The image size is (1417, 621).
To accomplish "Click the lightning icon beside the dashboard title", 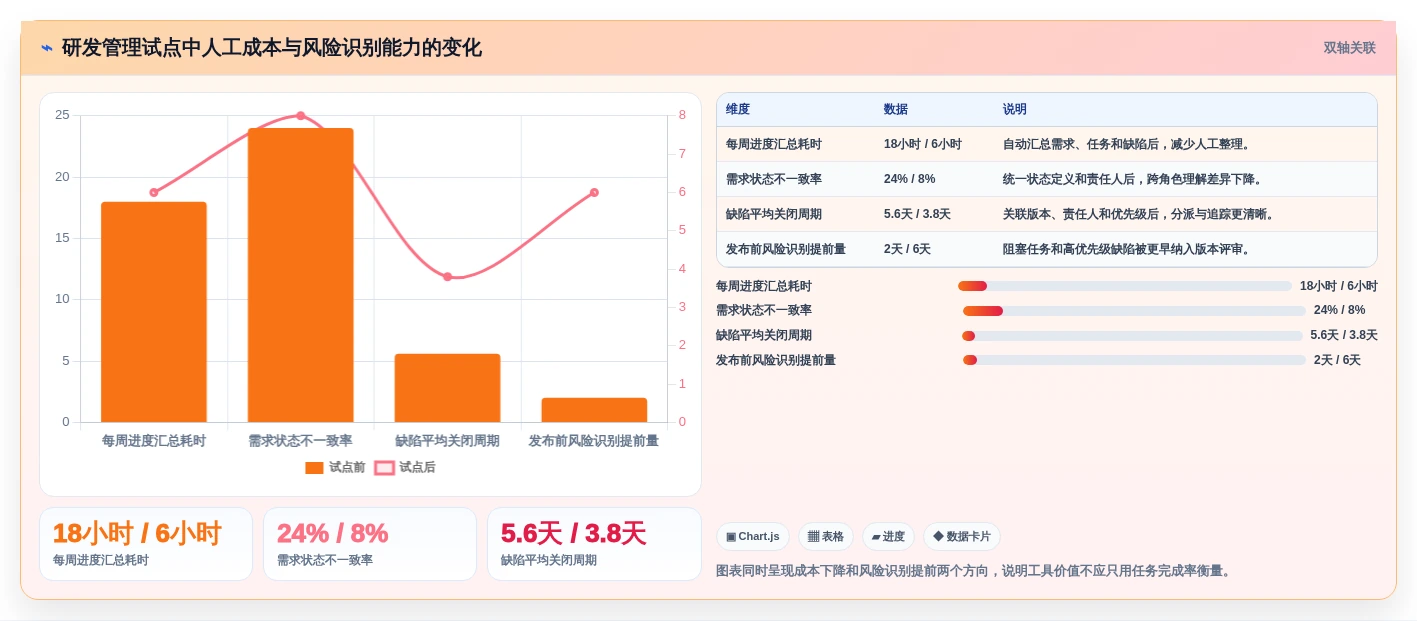I will point(46,48).
